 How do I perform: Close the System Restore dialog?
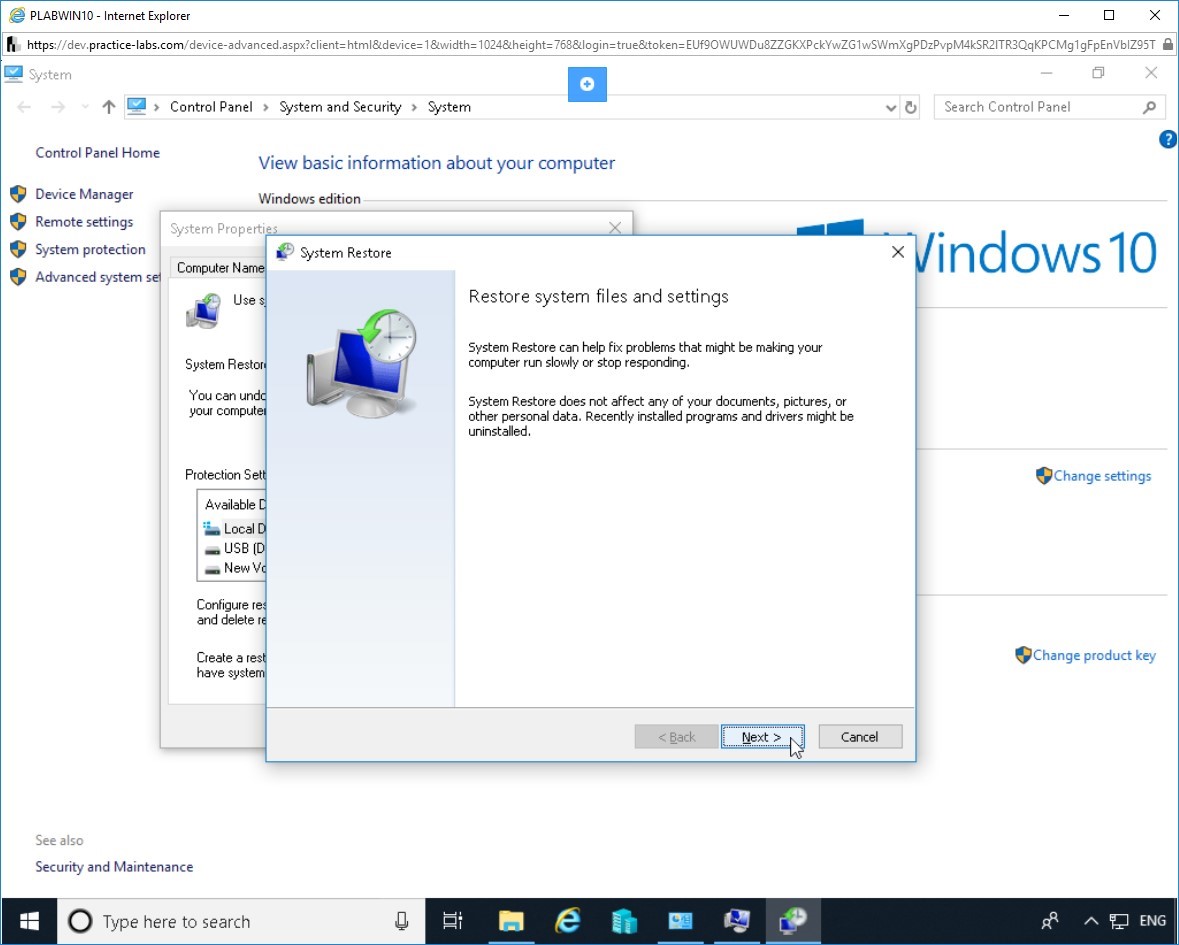[x=898, y=253]
